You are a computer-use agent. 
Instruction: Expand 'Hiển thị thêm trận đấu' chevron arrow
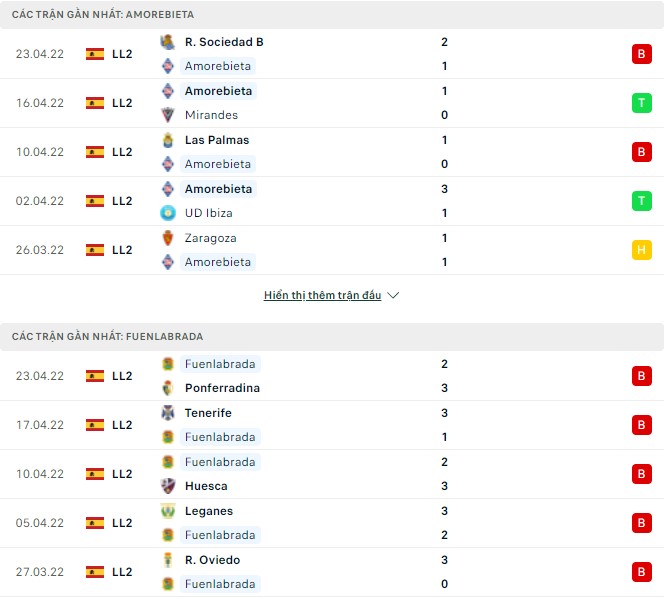393,295
